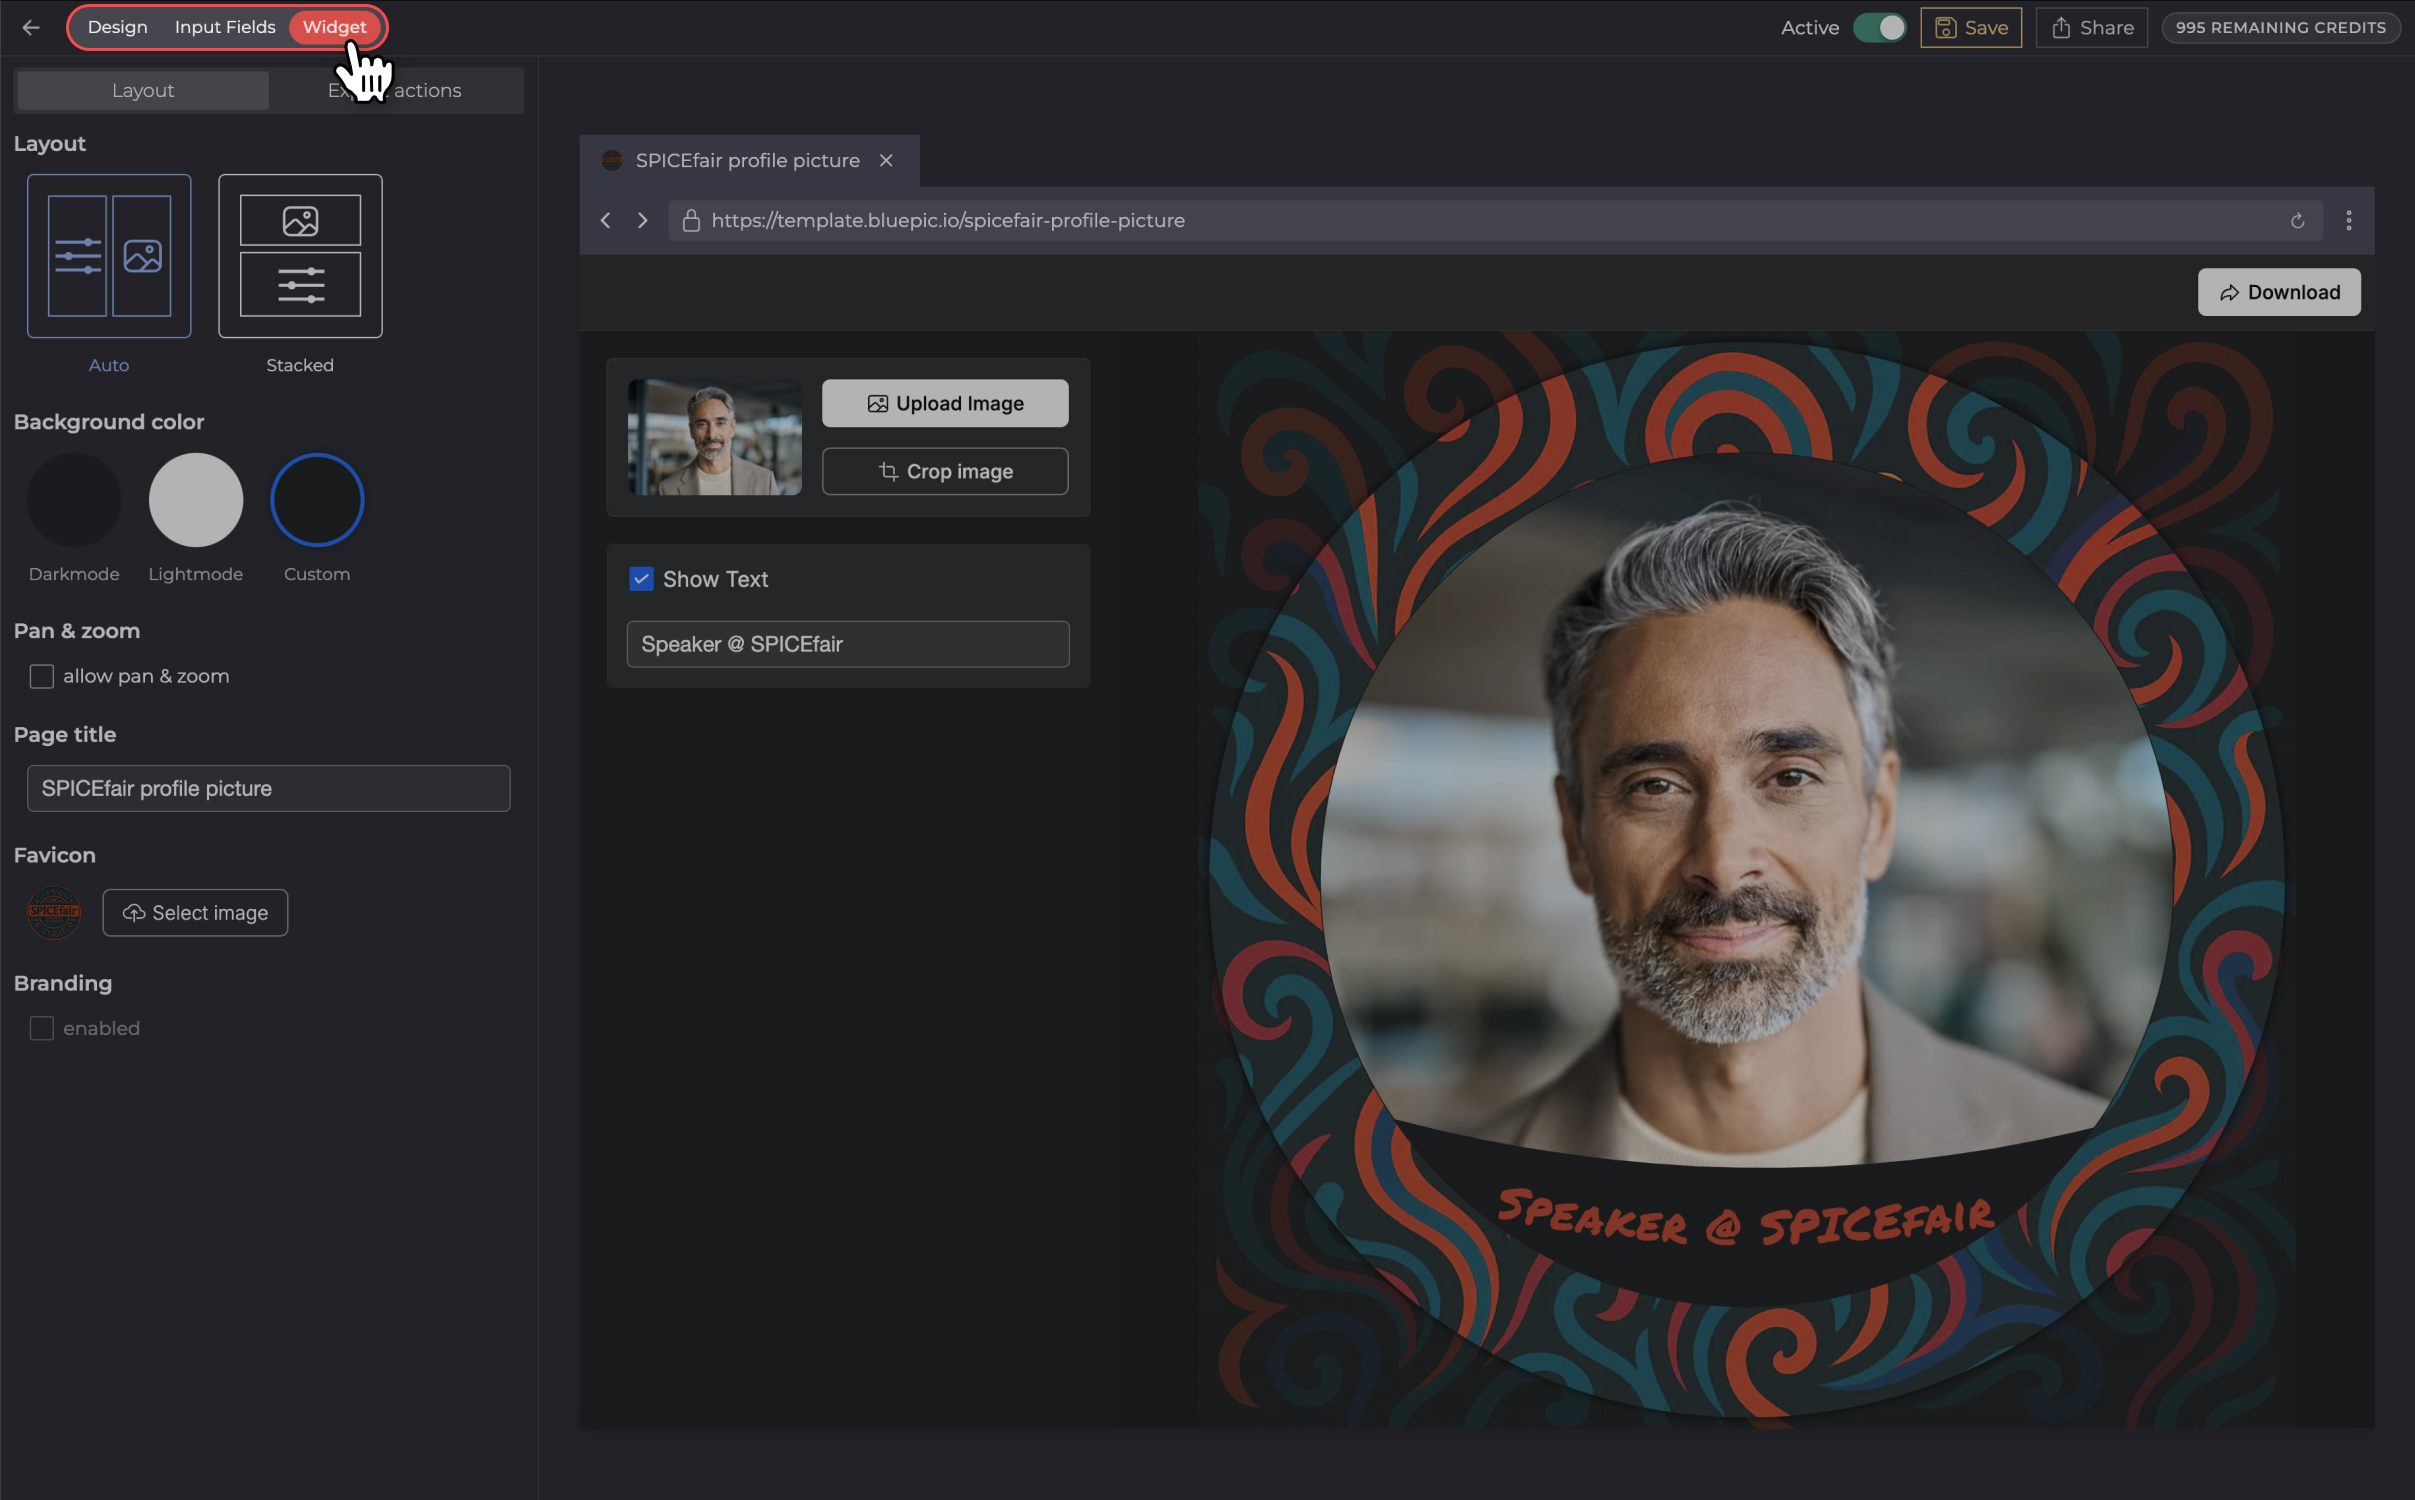This screenshot has height=1500, width=2415.
Task: Click the Page title input field
Action: click(x=268, y=789)
